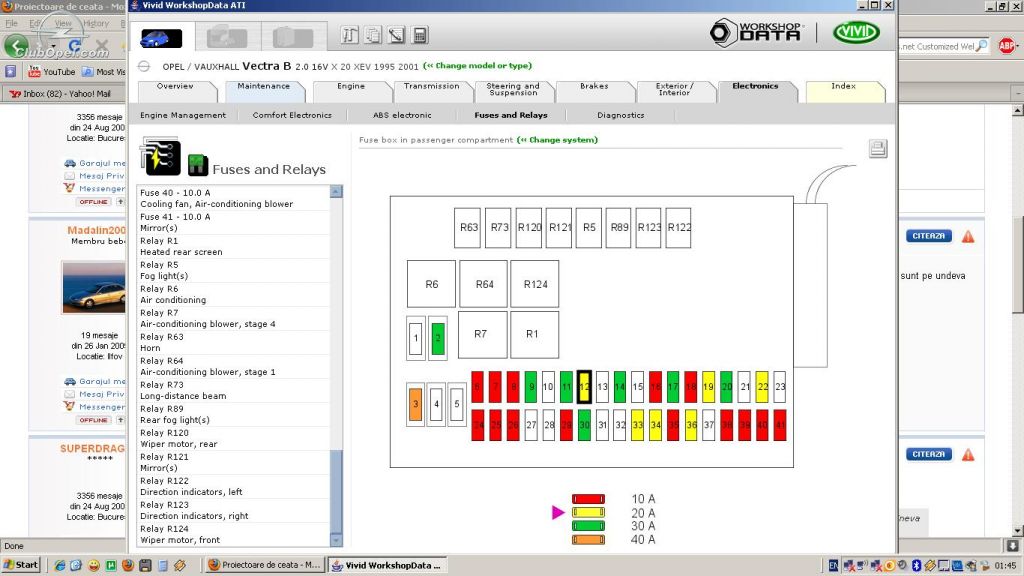Image resolution: width=1024 pixels, height=576 pixels.
Task: Select Relay R73 Long-distance beam entry
Action: (234, 391)
